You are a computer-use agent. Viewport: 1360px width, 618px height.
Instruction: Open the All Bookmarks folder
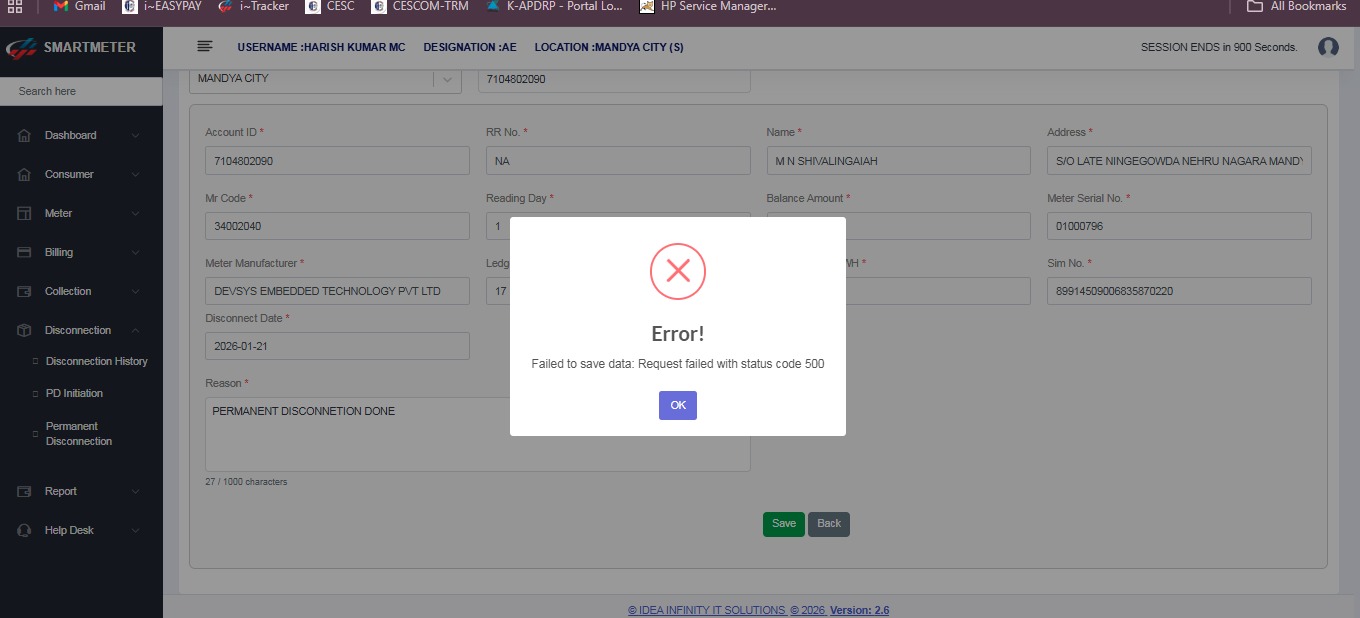1297,6
